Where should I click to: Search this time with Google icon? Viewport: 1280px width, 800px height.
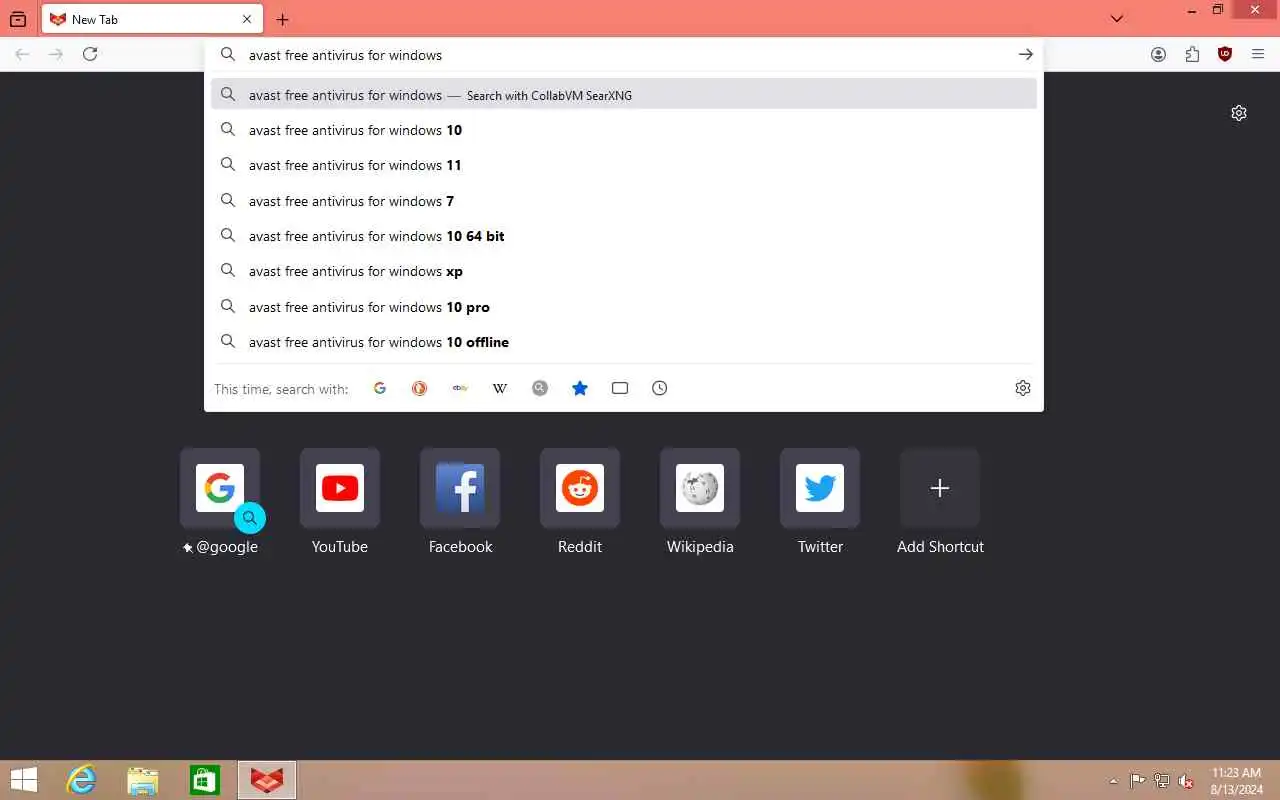coord(380,388)
